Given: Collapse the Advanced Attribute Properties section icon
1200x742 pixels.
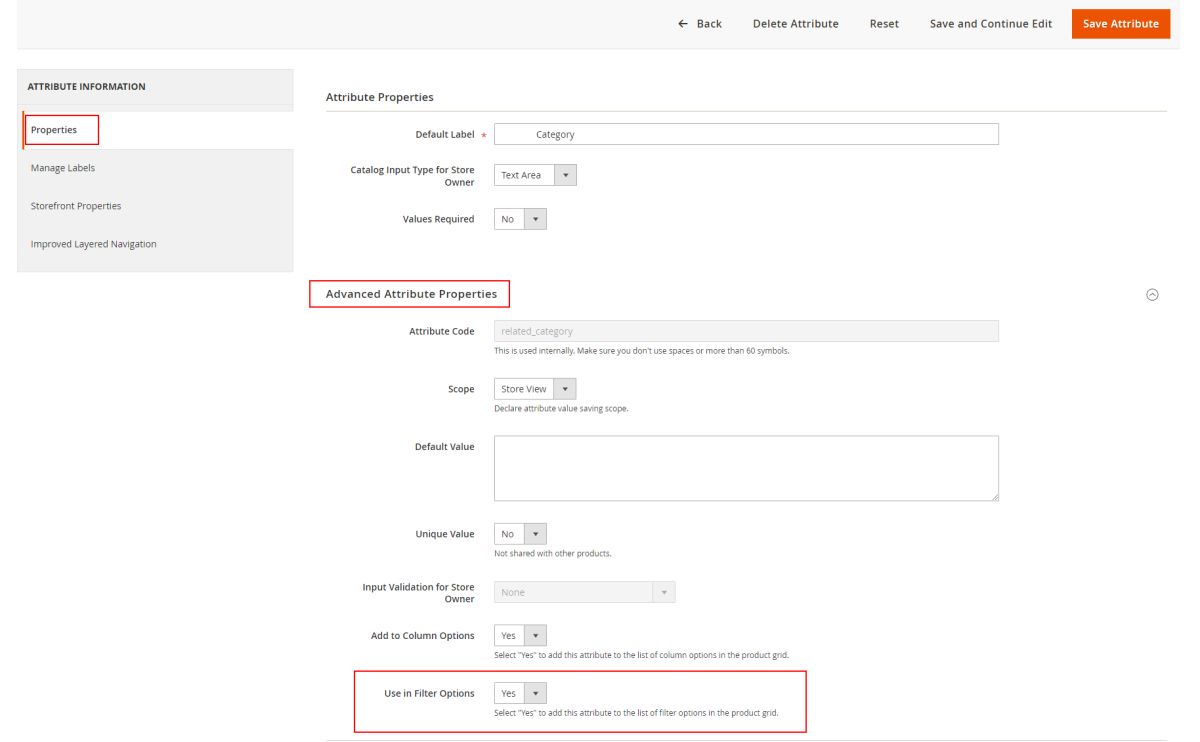Looking at the screenshot, I should click(x=1152, y=294).
